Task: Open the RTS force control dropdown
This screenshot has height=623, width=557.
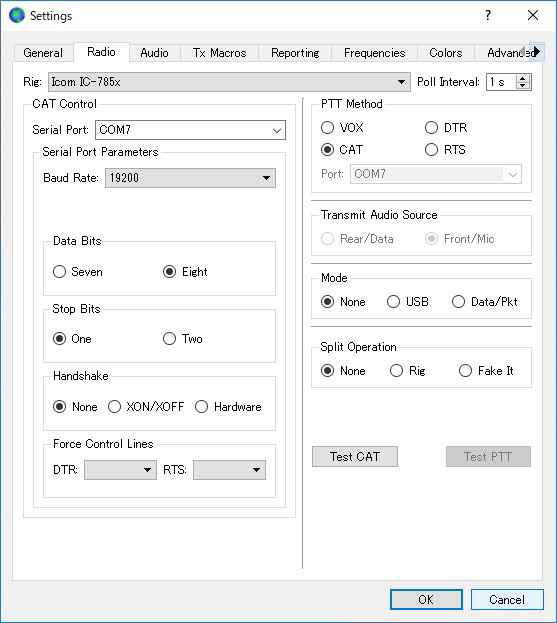Action: (x=229, y=470)
